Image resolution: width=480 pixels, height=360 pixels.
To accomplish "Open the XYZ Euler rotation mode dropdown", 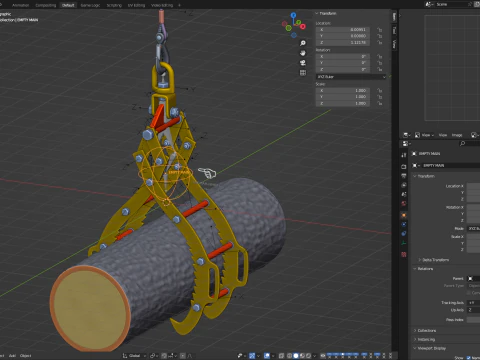I will pyautogui.click(x=351, y=77).
